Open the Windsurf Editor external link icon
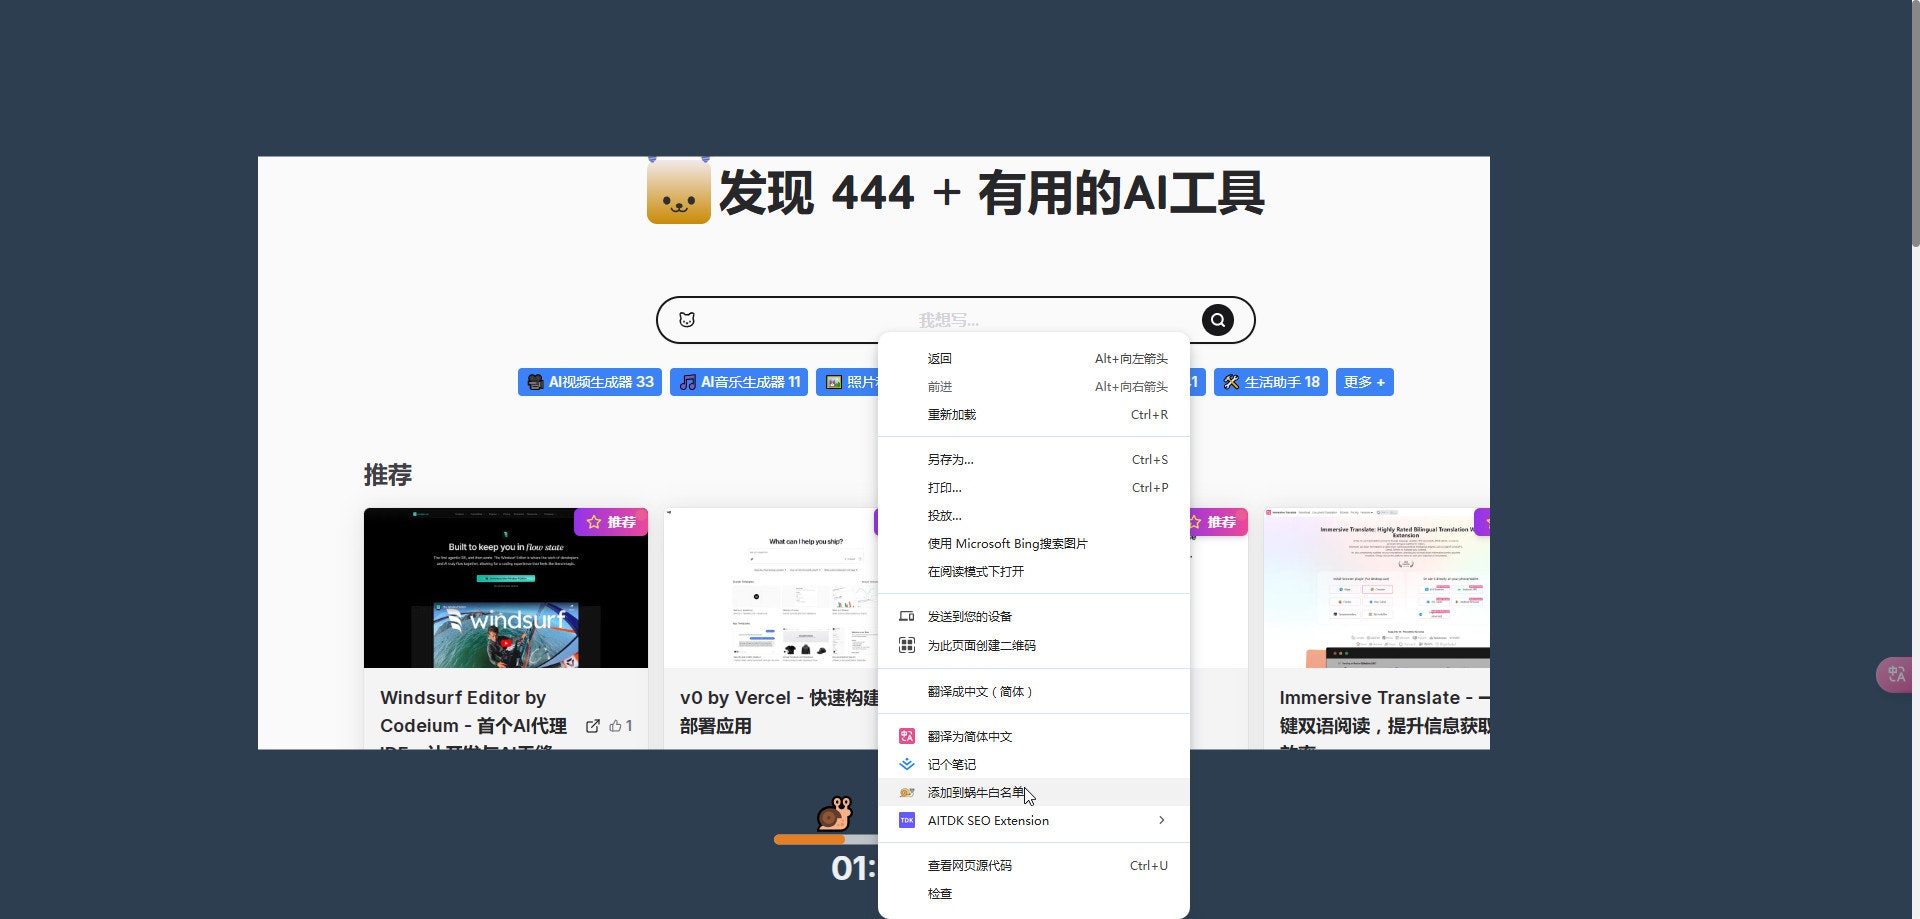 [592, 726]
